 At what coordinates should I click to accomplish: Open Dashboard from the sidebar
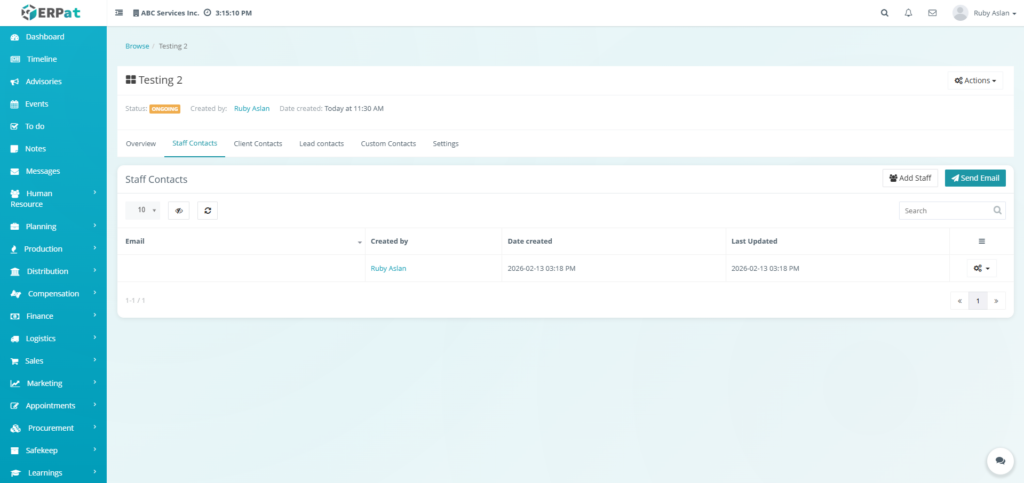pos(44,37)
